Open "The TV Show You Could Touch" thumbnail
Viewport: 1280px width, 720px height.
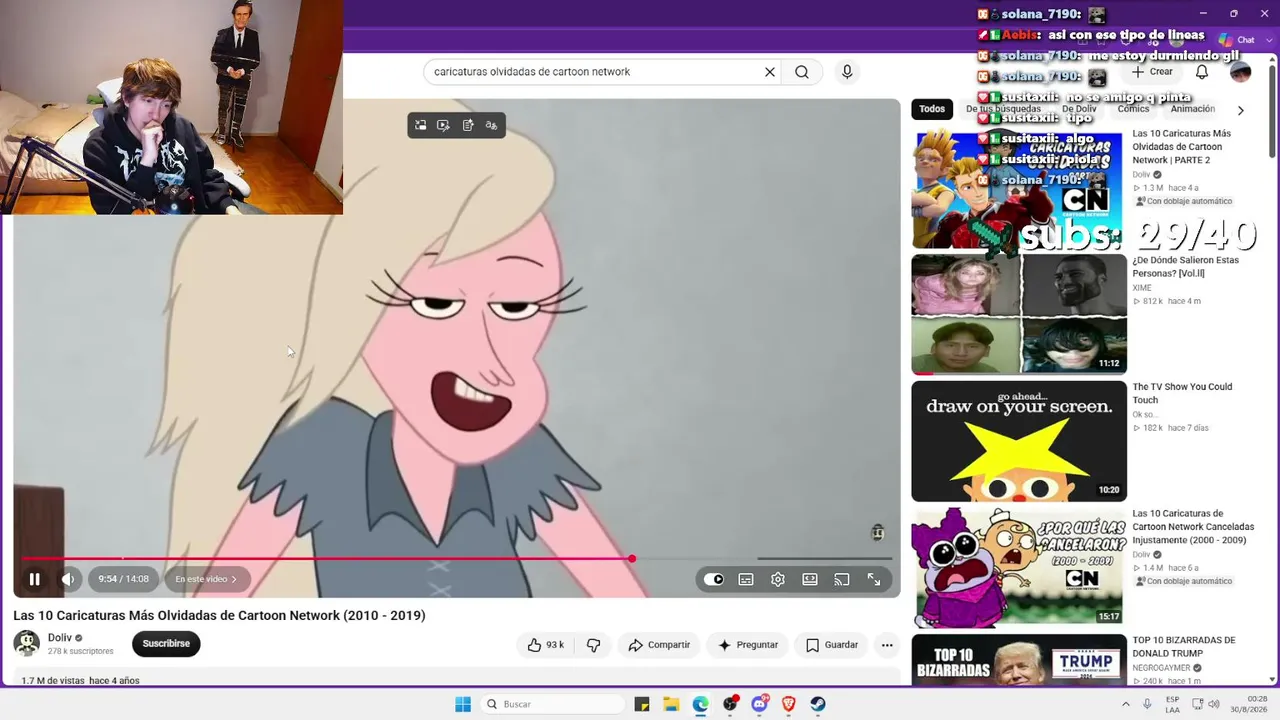click(1019, 441)
